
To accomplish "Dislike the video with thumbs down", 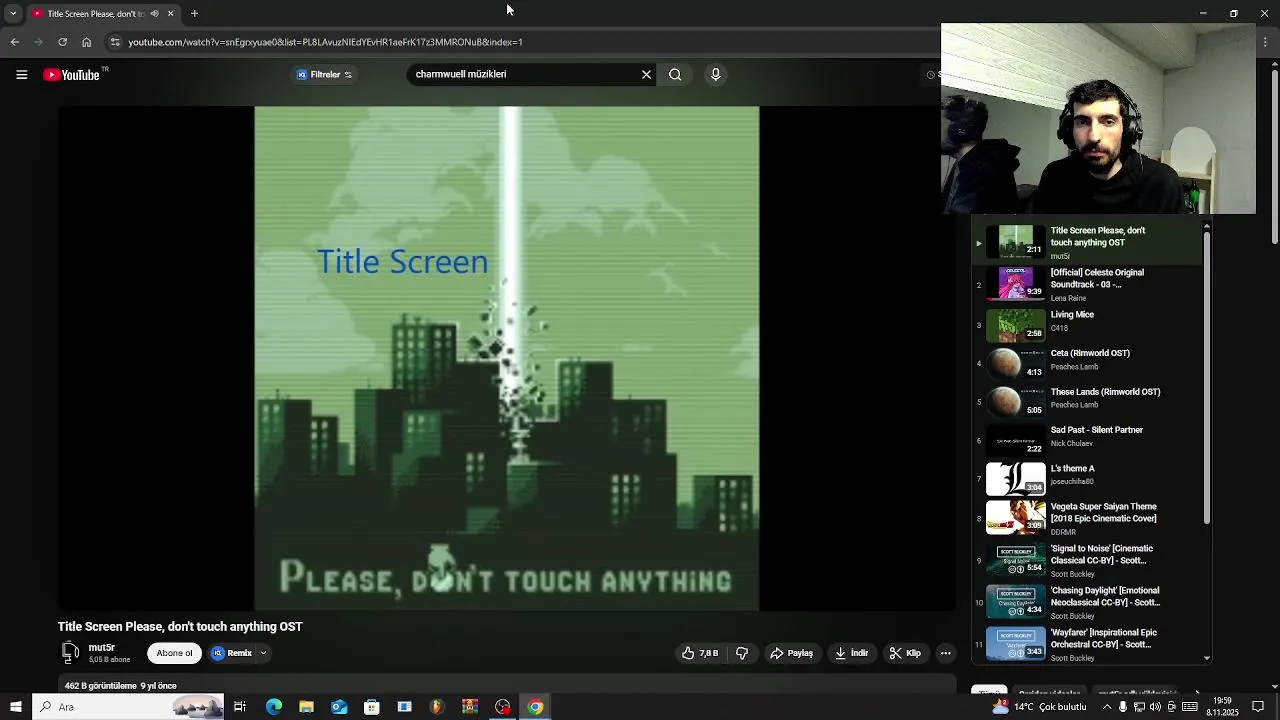I will coord(742,653).
